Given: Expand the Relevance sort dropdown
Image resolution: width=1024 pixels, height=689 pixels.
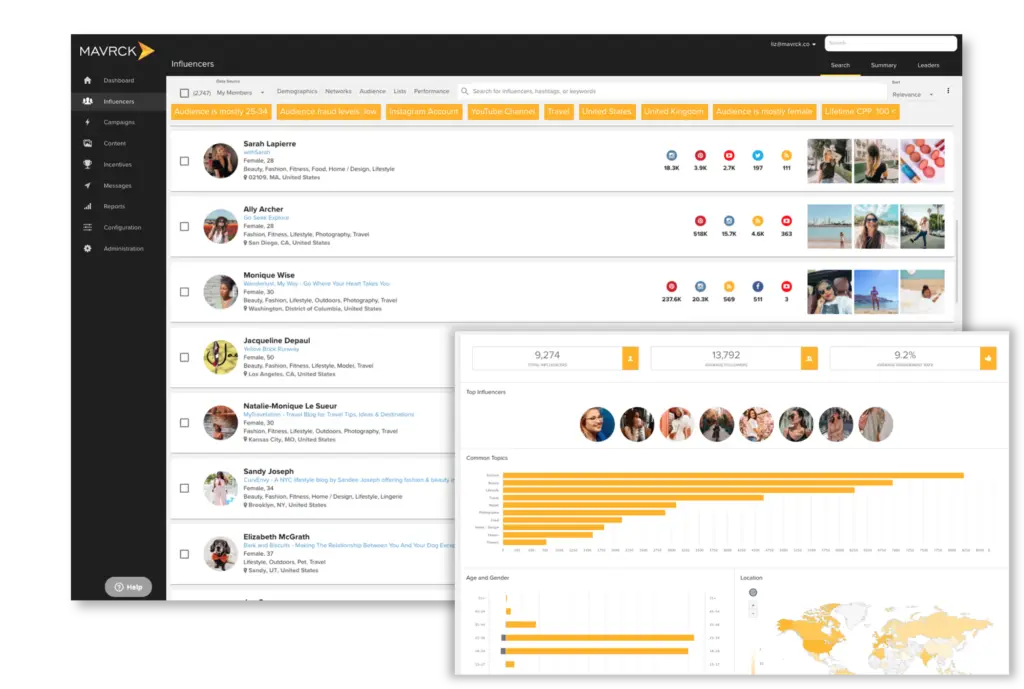Looking at the screenshot, I should click(x=911, y=94).
